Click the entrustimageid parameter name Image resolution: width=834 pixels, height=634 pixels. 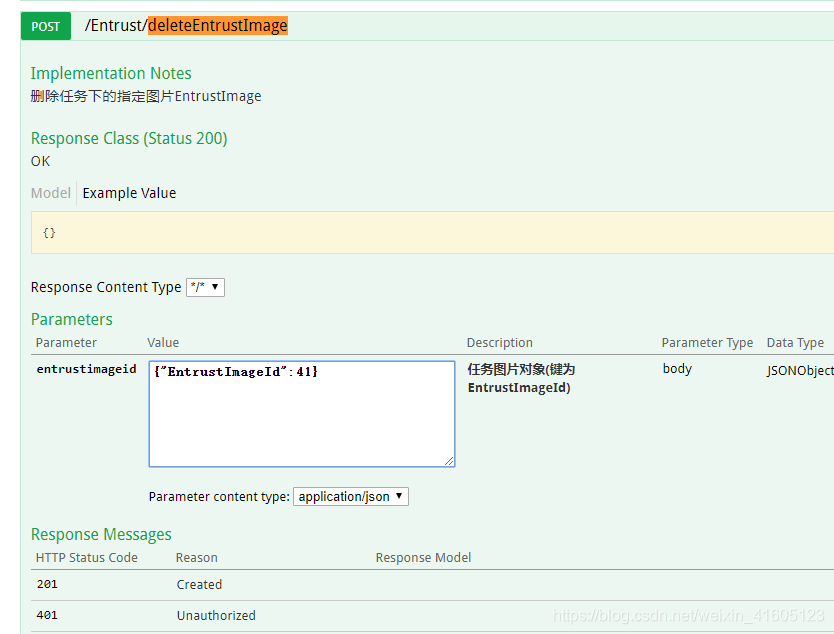click(x=86, y=369)
